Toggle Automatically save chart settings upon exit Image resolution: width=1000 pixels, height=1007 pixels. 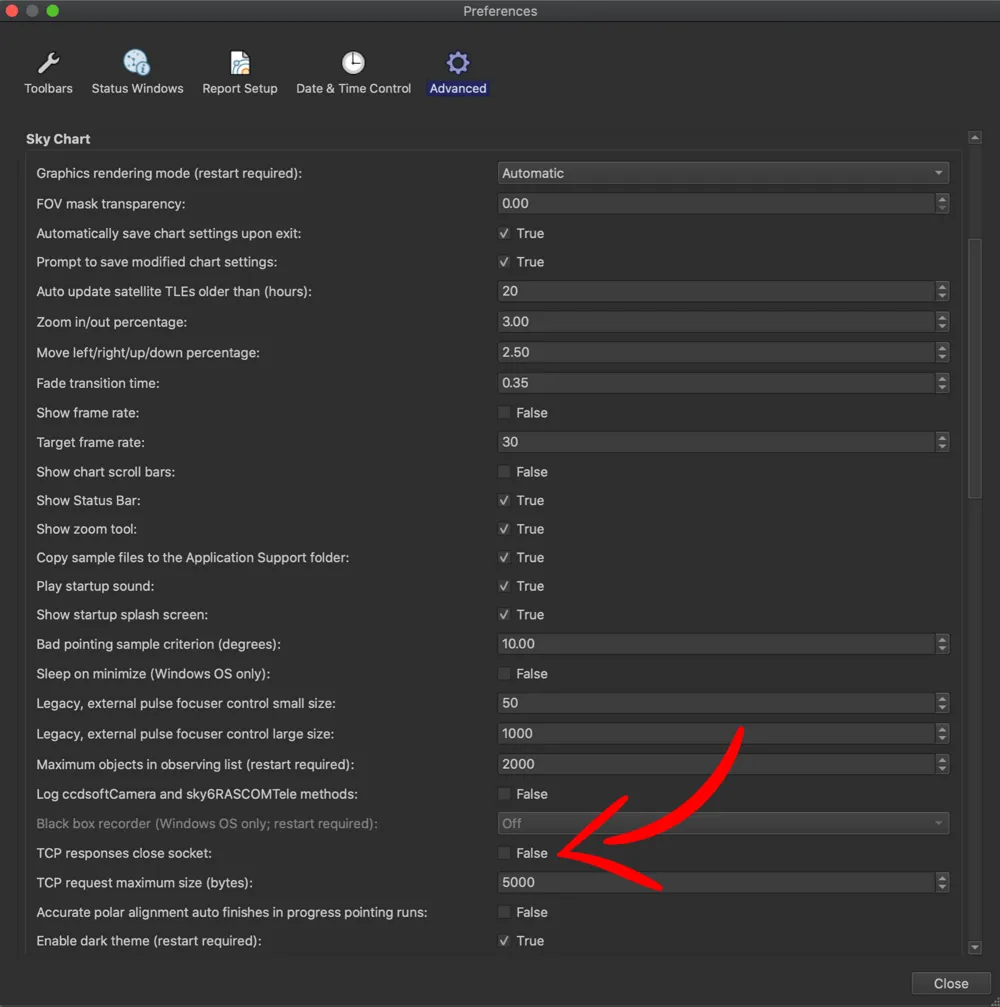tap(504, 233)
